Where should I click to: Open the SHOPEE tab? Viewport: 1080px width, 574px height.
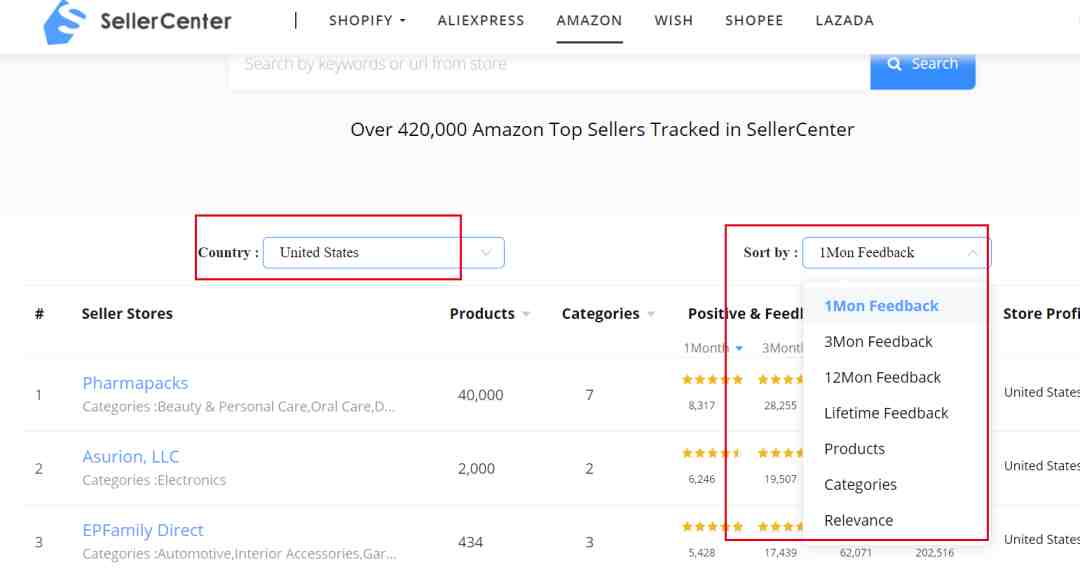[x=754, y=21]
